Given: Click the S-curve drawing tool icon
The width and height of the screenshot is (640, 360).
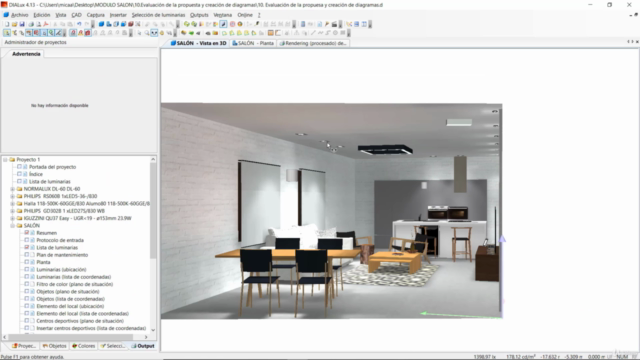Looking at the screenshot, I should click(328, 33).
